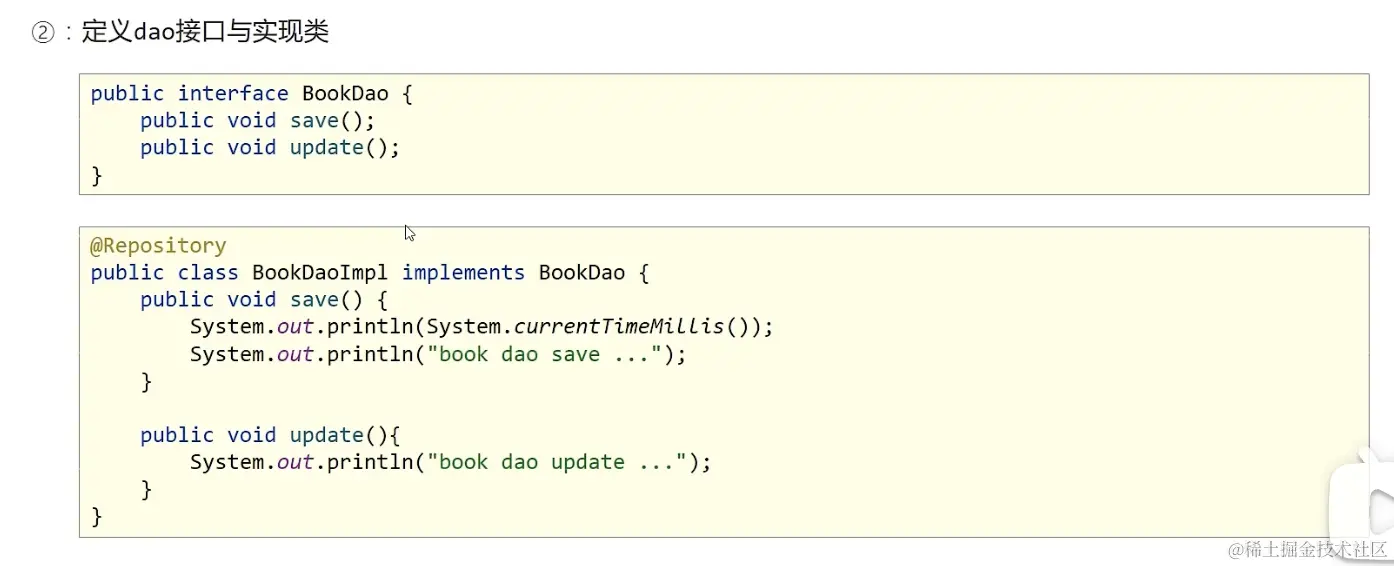The width and height of the screenshot is (1394, 566).
Task: Select the line 'public interface BookDao {'
Action: pos(251,93)
